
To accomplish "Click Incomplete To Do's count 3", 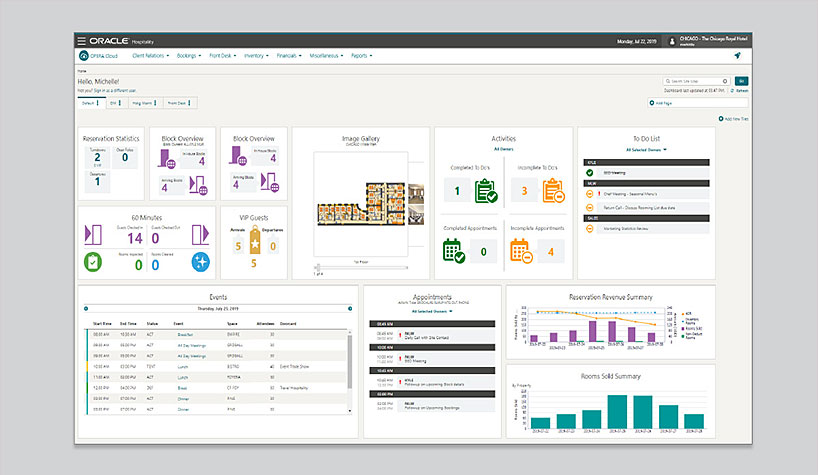I will tap(524, 191).
